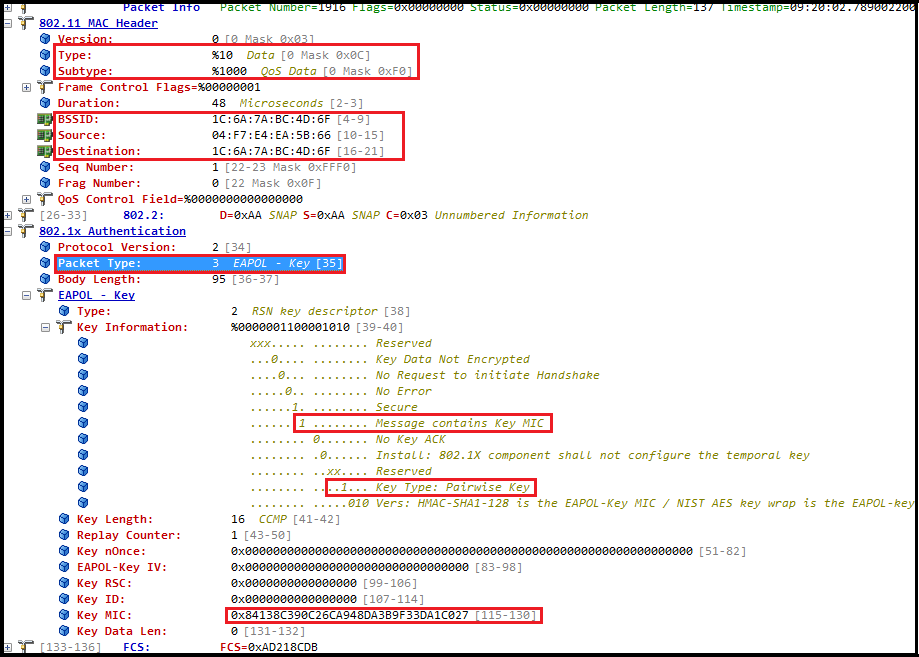919x657 pixels.
Task: Collapse the Key Information tree node
Action: pyautogui.click(x=45, y=327)
